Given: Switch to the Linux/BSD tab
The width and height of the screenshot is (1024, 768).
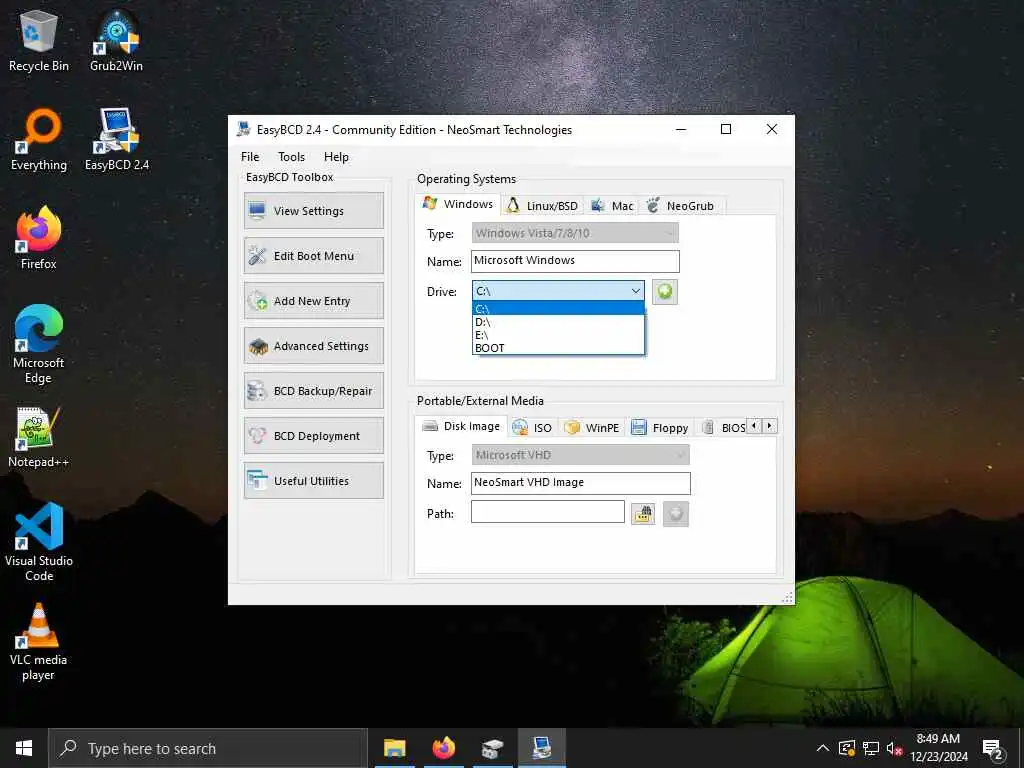Looking at the screenshot, I should pyautogui.click(x=543, y=206).
